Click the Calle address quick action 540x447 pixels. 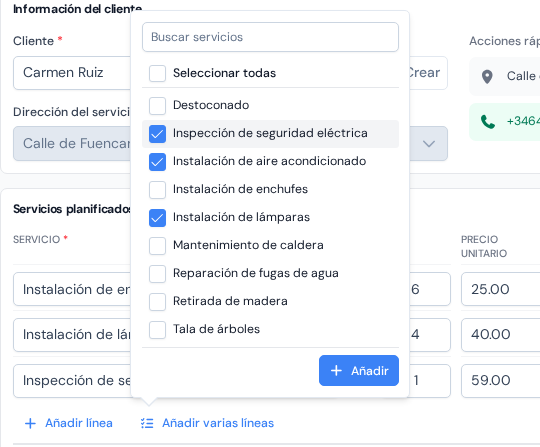505,76
